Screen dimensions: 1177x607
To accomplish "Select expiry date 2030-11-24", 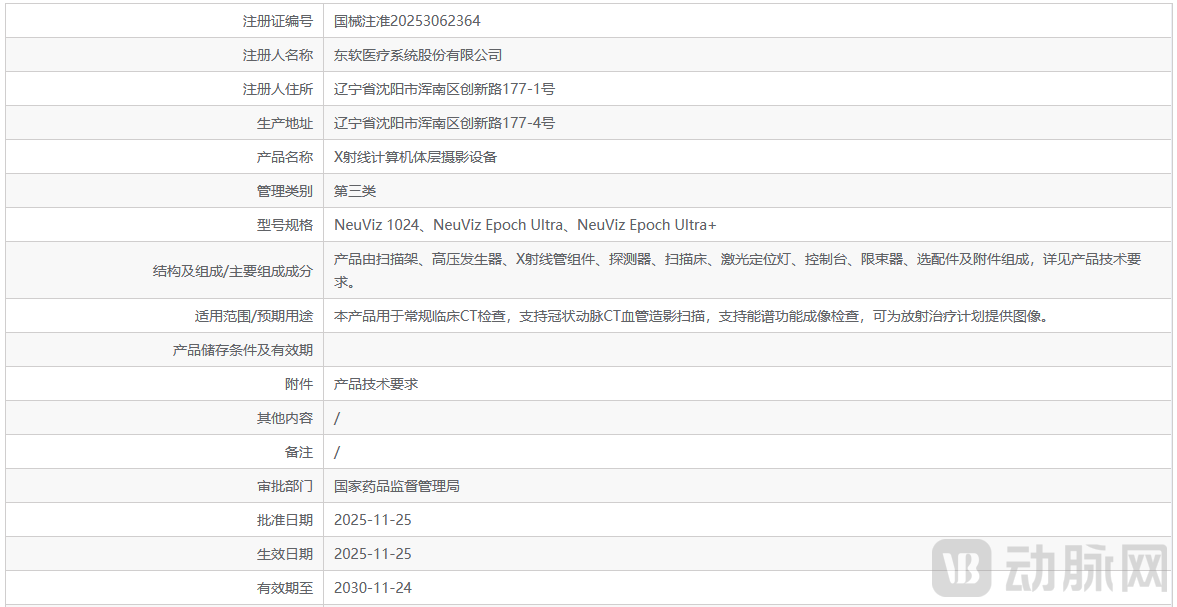I will point(374,587).
